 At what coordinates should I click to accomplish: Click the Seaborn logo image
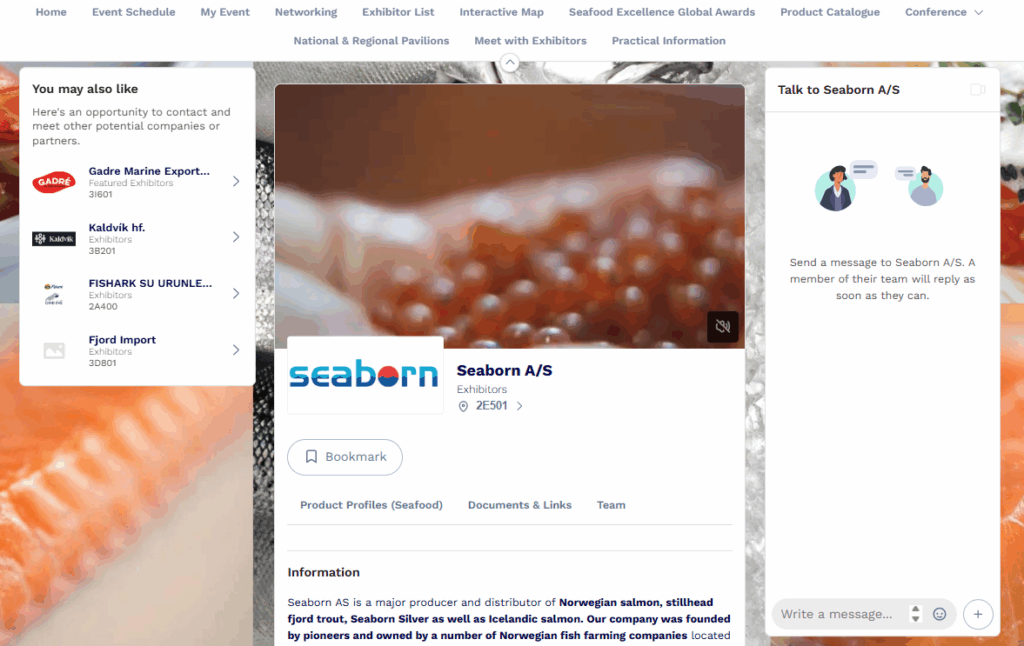(365, 375)
